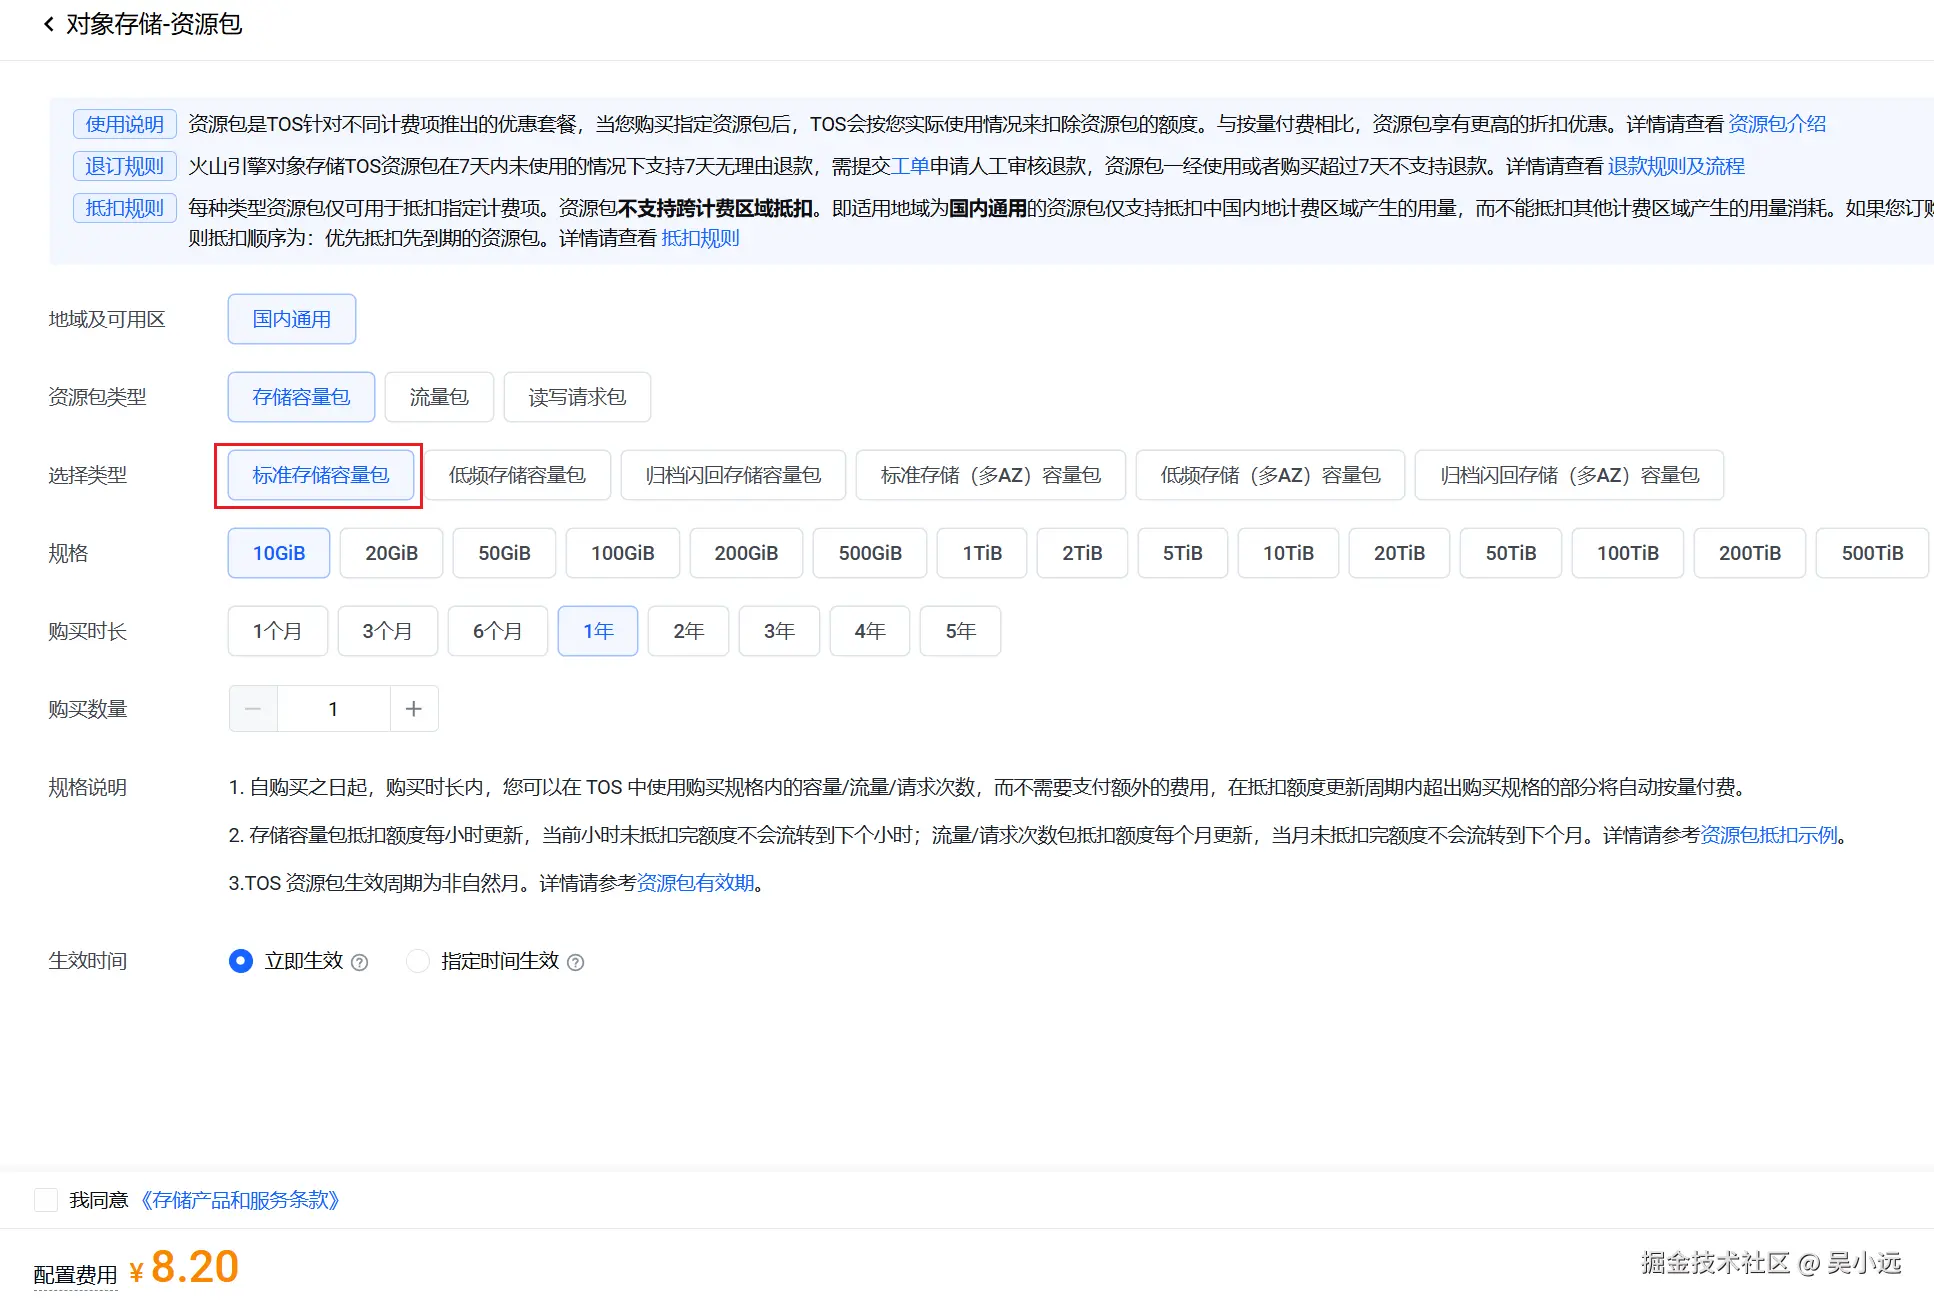
Task: Open the 《存储产品和服务条款》 terms link
Action: [x=240, y=1199]
